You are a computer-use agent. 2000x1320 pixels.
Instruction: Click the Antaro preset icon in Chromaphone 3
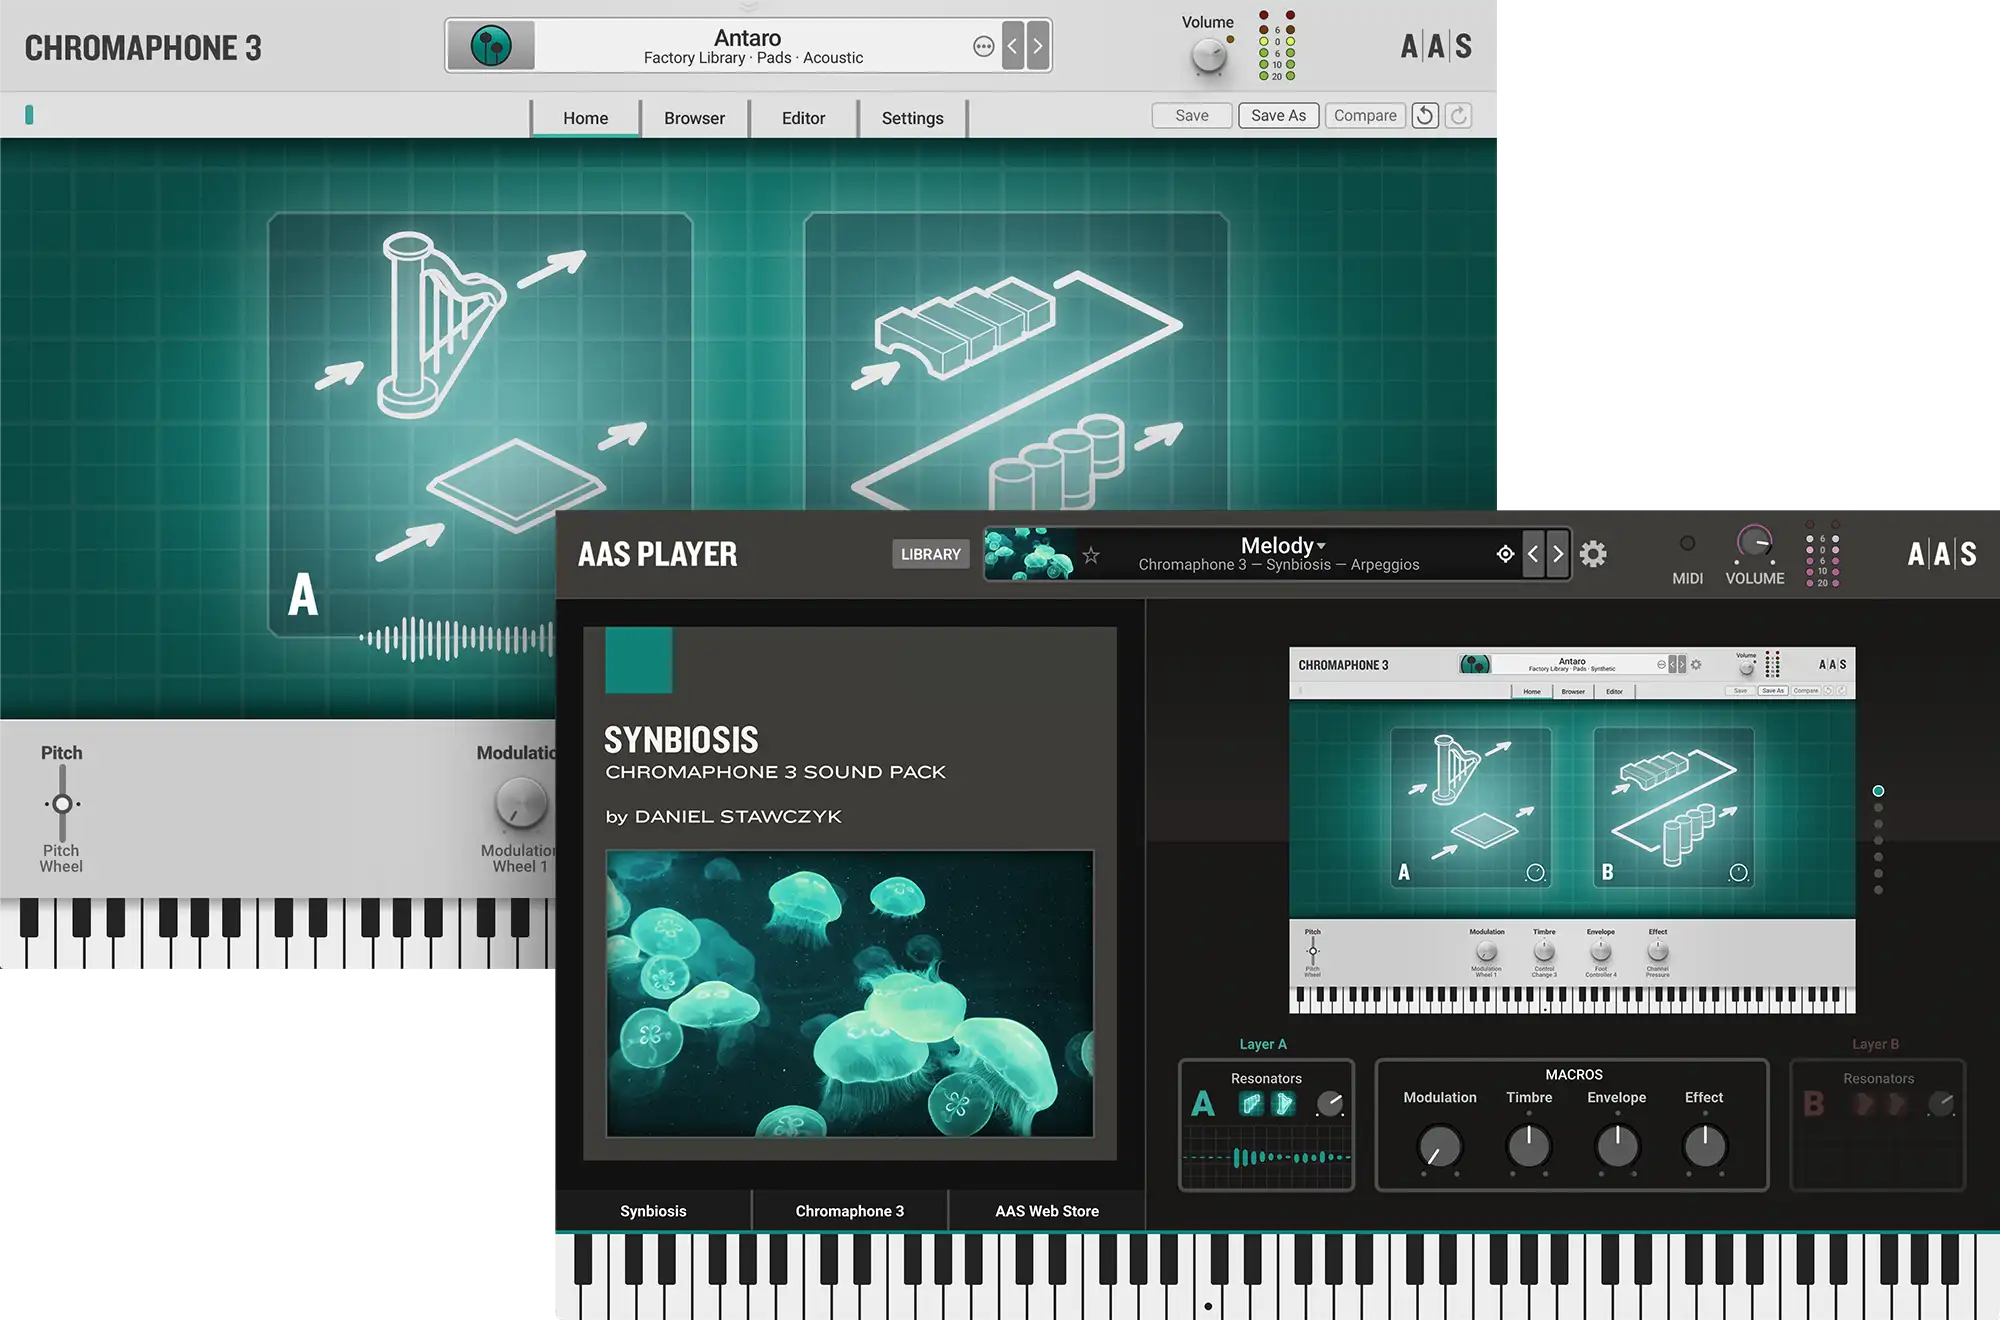pos(491,46)
